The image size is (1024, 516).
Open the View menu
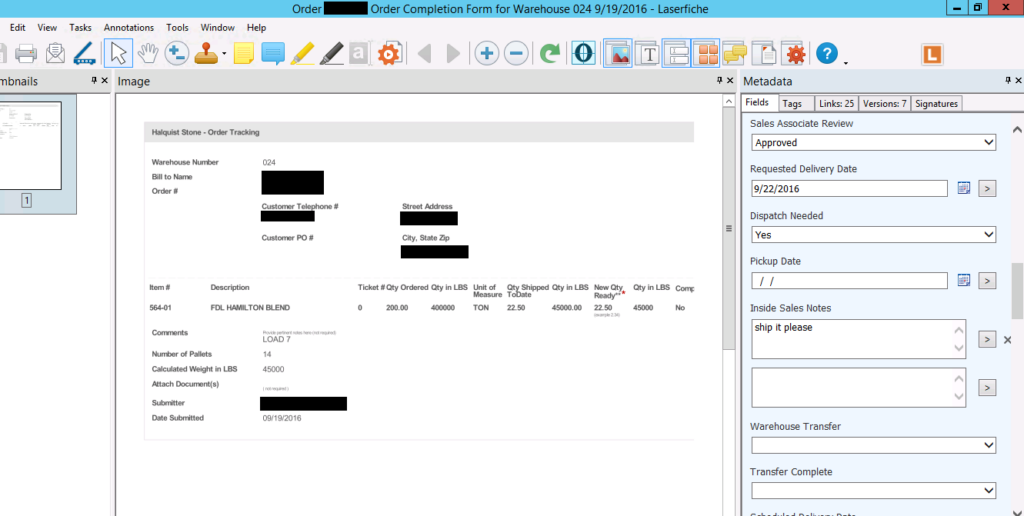click(47, 27)
